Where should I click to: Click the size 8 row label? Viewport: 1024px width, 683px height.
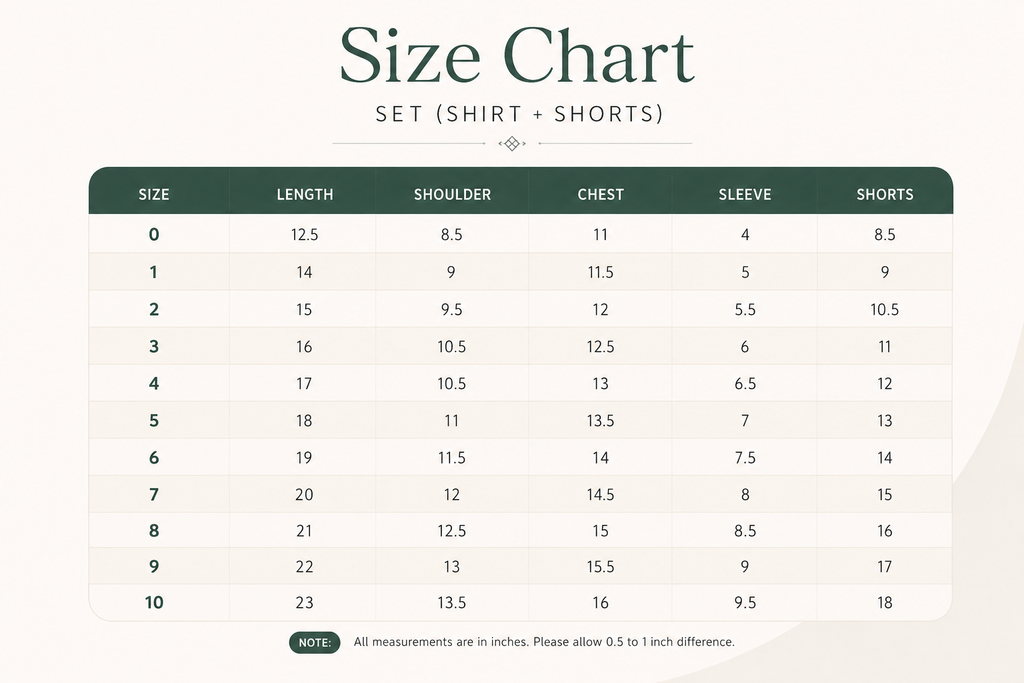pos(154,531)
